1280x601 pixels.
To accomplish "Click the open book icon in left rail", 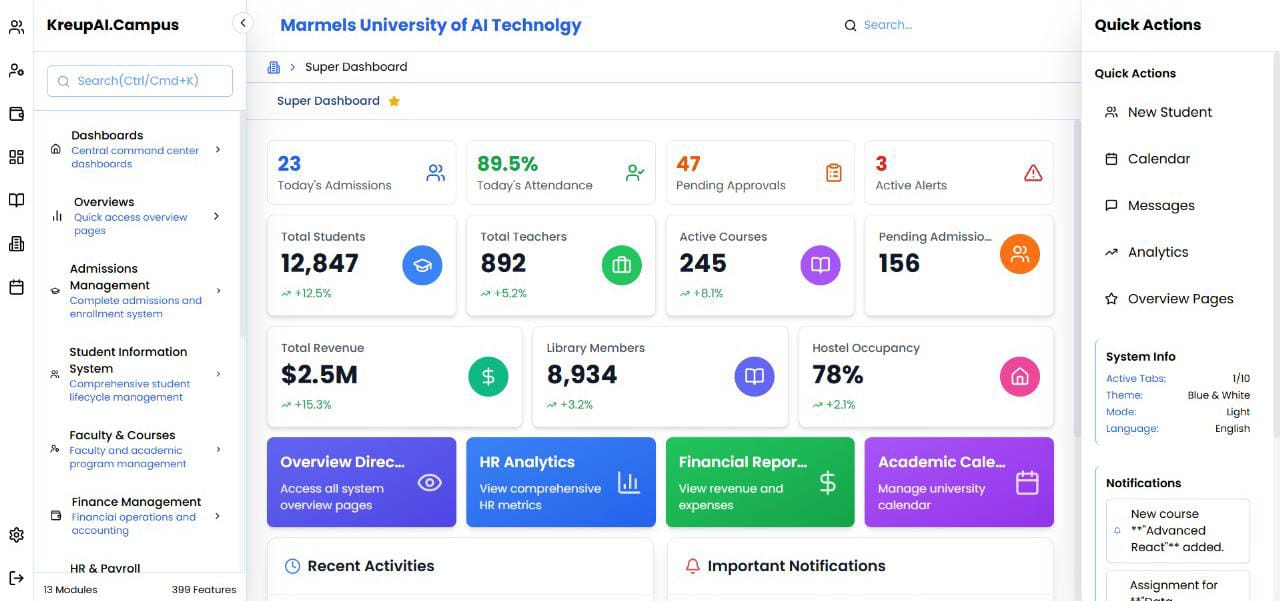I will click(16, 200).
